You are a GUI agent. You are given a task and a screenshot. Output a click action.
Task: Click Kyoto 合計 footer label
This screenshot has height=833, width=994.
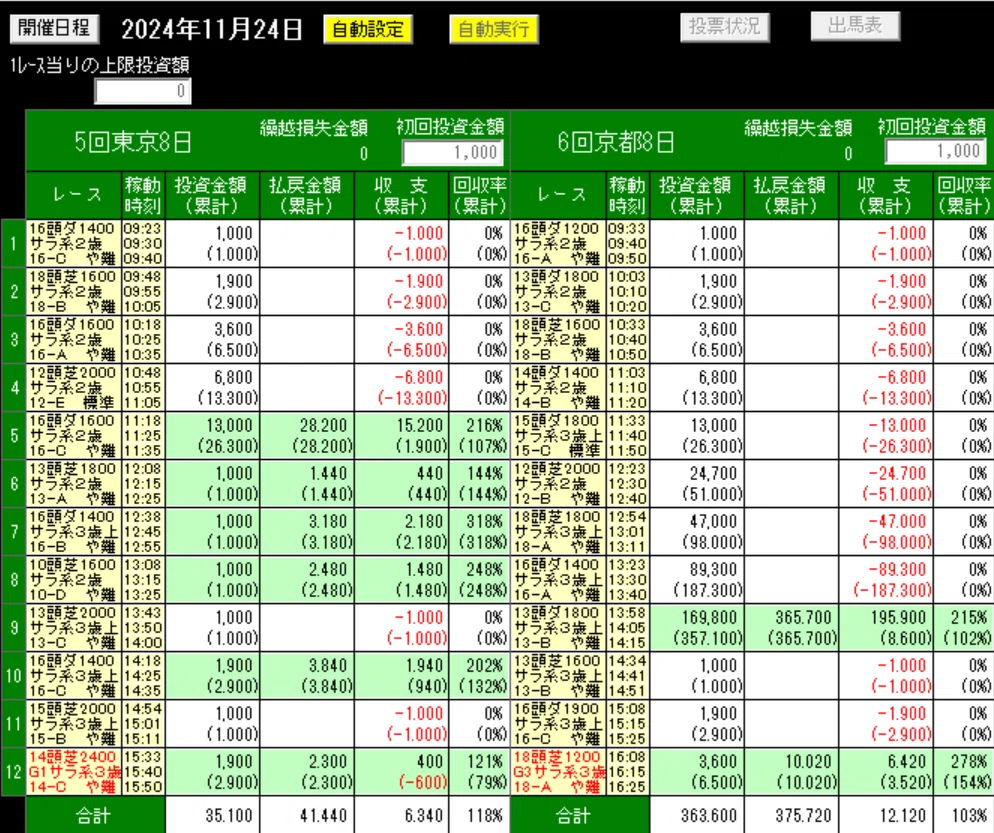(x=580, y=815)
